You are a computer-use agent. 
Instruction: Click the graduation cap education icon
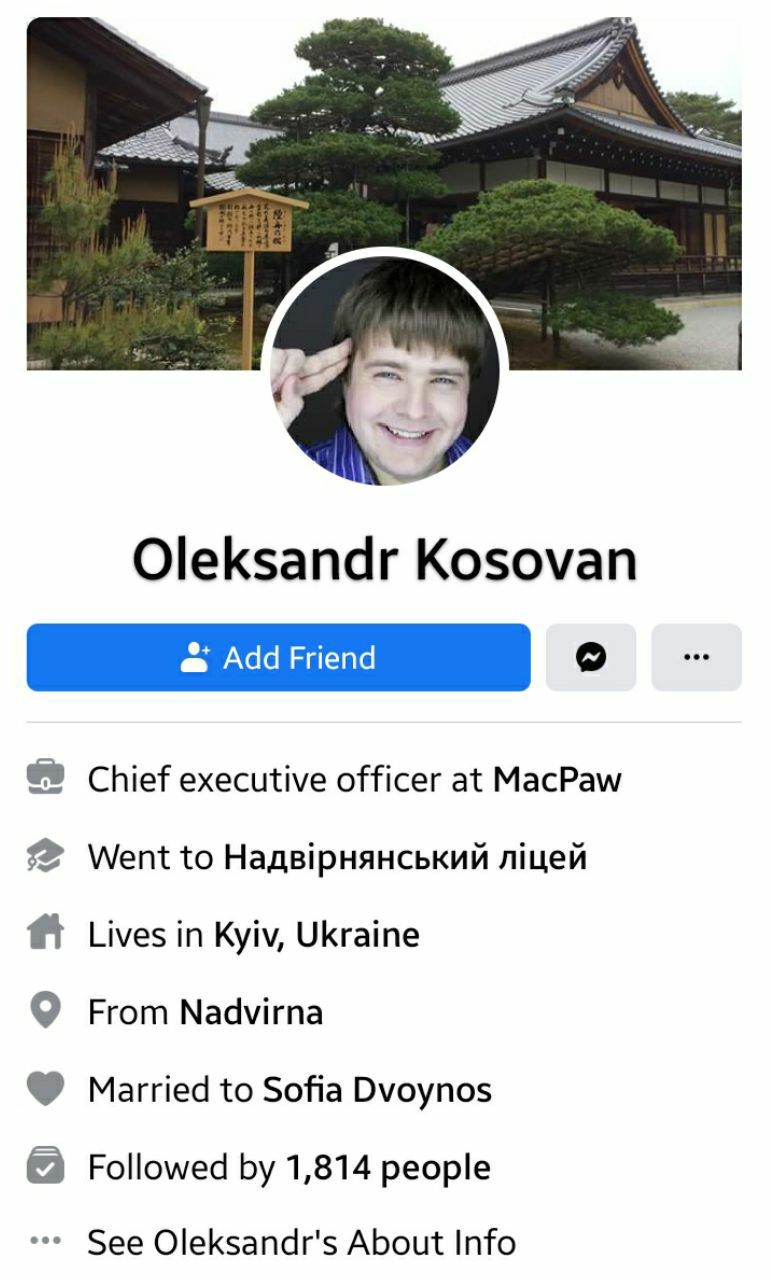[x=46, y=856]
